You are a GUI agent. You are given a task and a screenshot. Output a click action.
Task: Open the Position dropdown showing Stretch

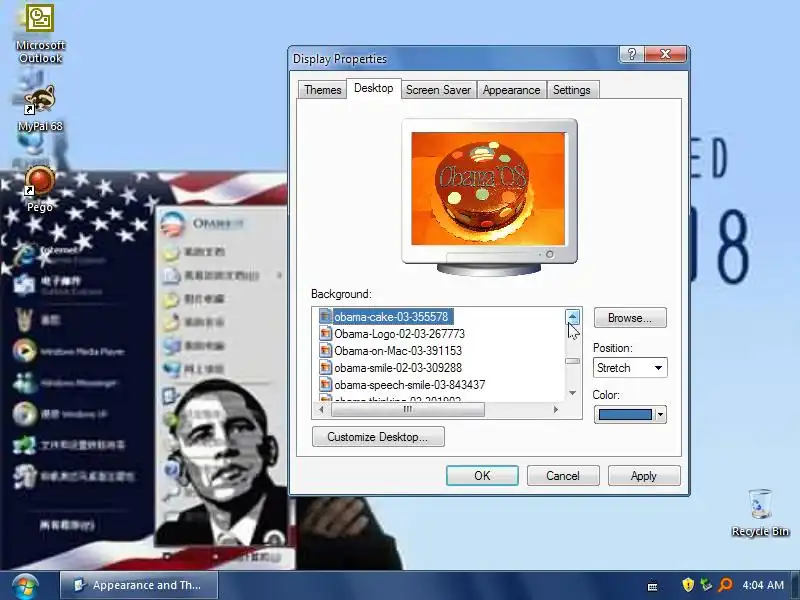pyautogui.click(x=630, y=368)
